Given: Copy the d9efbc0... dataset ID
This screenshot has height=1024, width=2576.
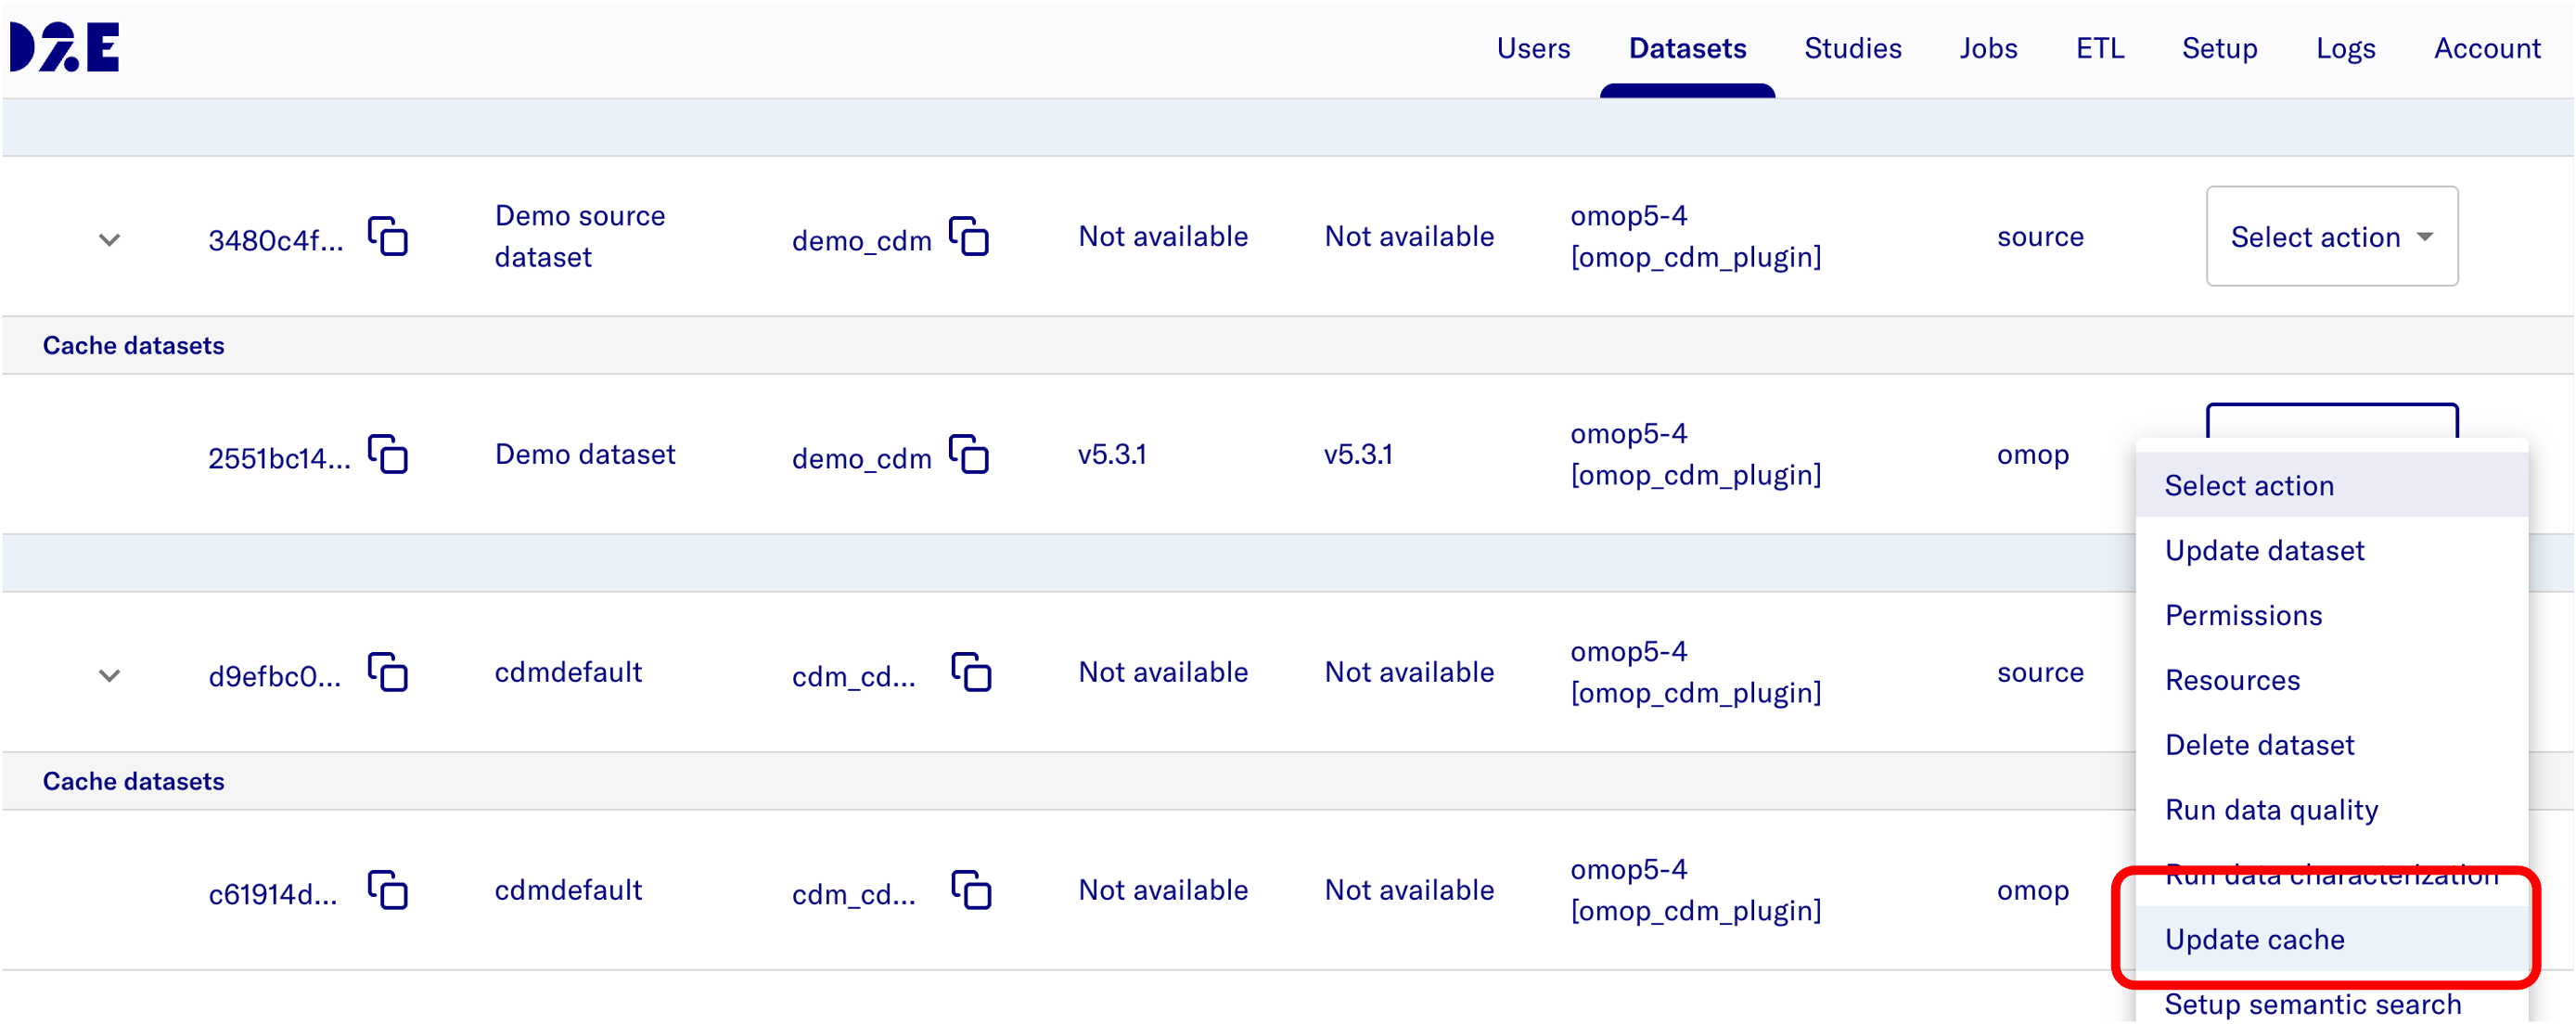Looking at the screenshot, I should (x=388, y=673).
